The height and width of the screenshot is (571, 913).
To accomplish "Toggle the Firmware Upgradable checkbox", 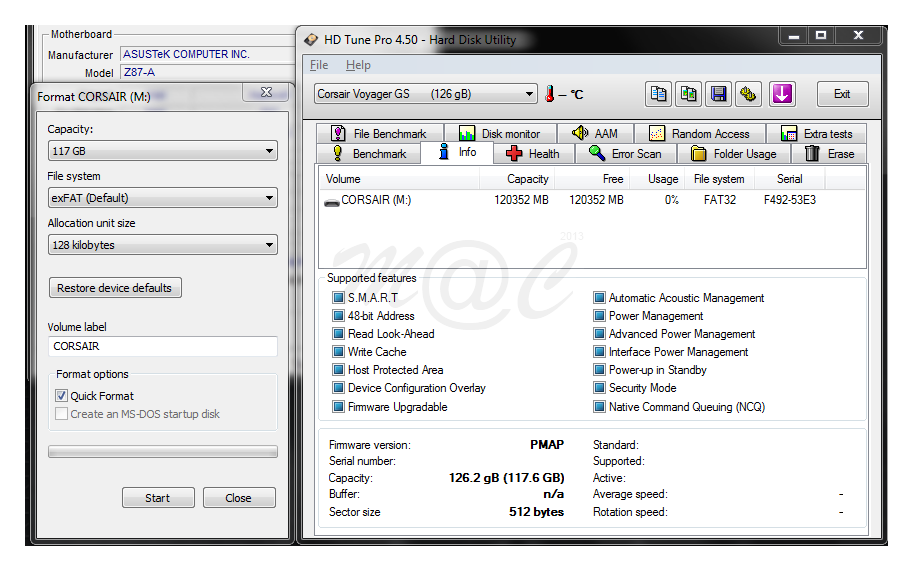I will [x=338, y=407].
